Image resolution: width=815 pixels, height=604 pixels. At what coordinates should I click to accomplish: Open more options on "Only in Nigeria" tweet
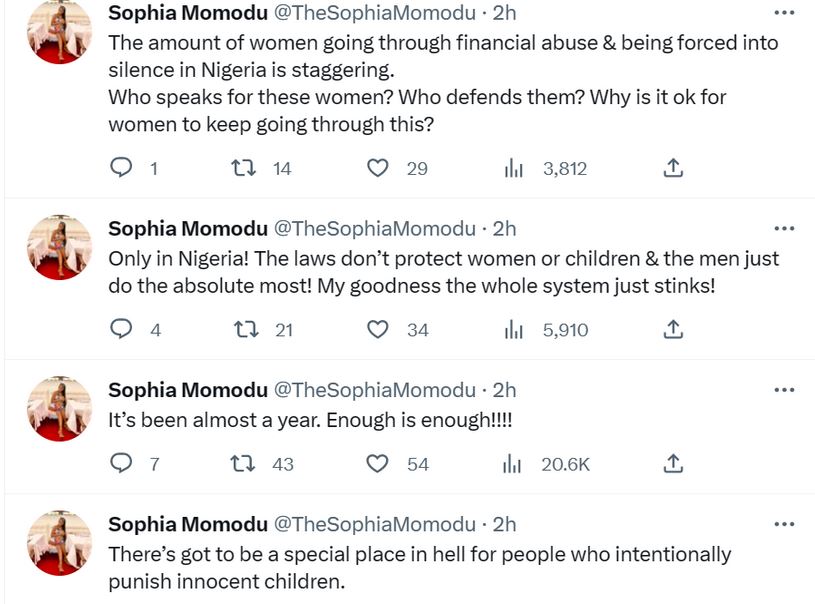pos(785,229)
